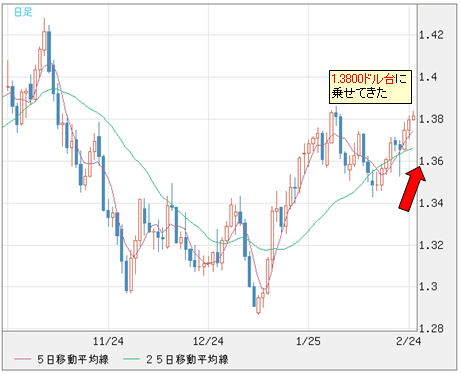Click the 1/25 date axis label
This screenshot has width=461, height=375.
coord(308,341)
